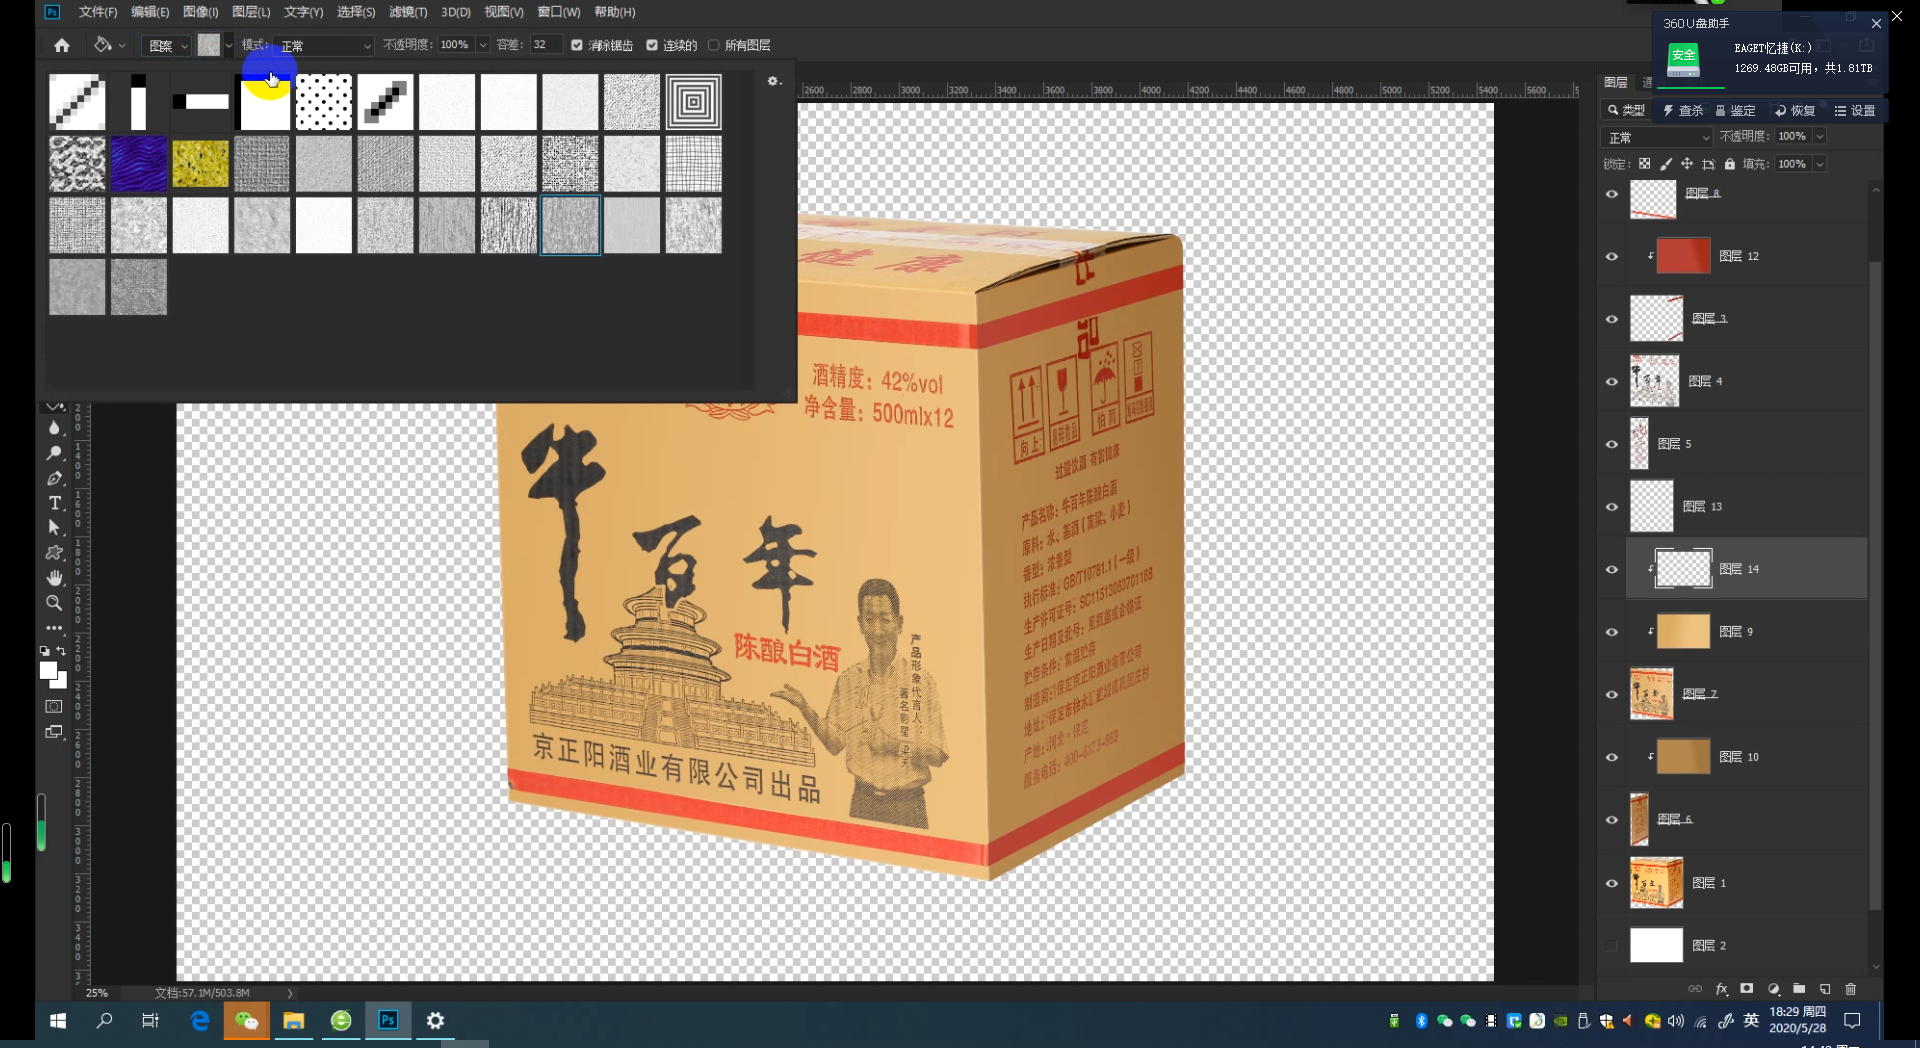Select the black polka dots pattern swatch

(x=324, y=102)
